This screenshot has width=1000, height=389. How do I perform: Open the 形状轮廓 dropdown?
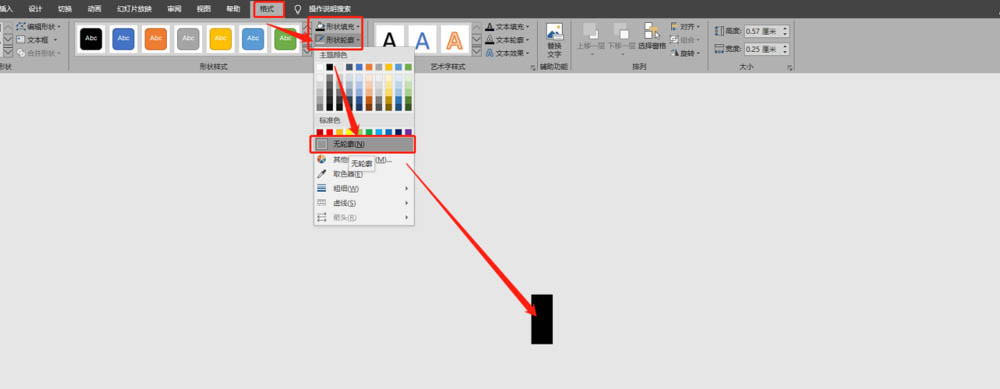(x=338, y=40)
